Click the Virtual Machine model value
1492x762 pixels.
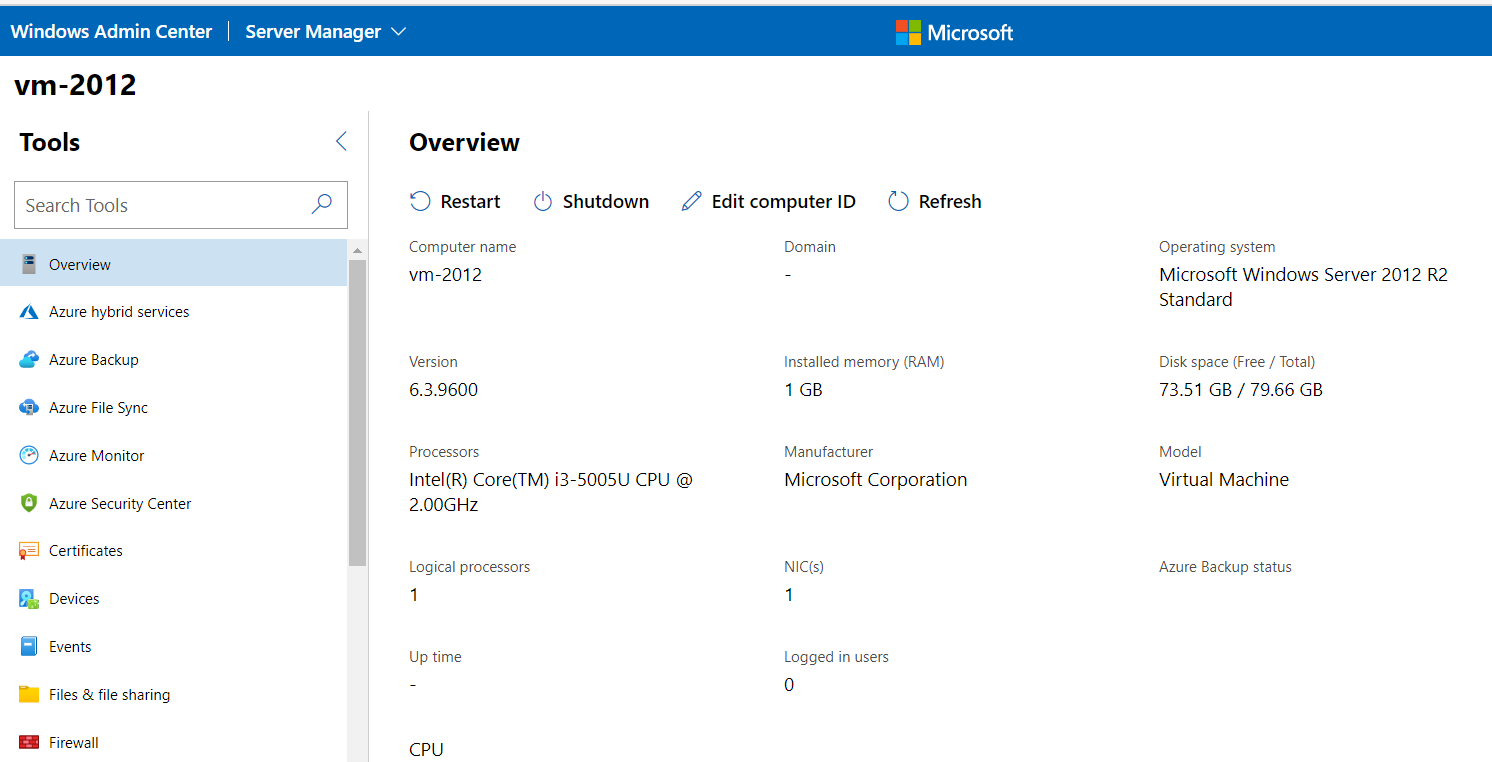(x=1224, y=480)
